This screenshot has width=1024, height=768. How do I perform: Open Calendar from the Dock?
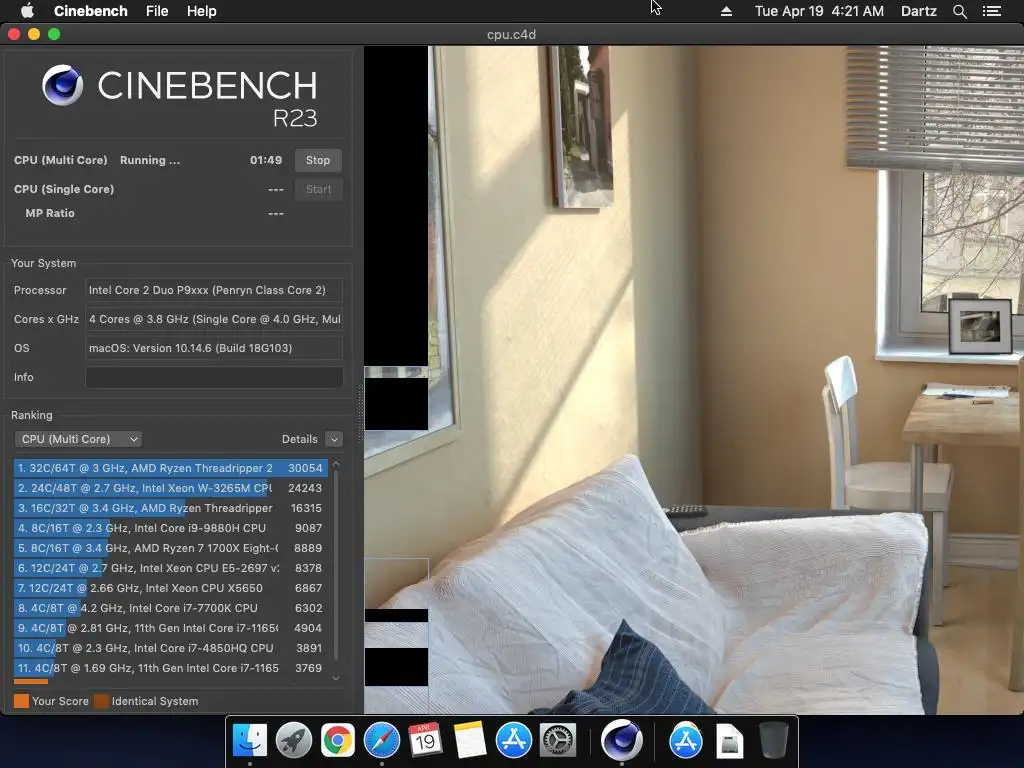pos(425,741)
